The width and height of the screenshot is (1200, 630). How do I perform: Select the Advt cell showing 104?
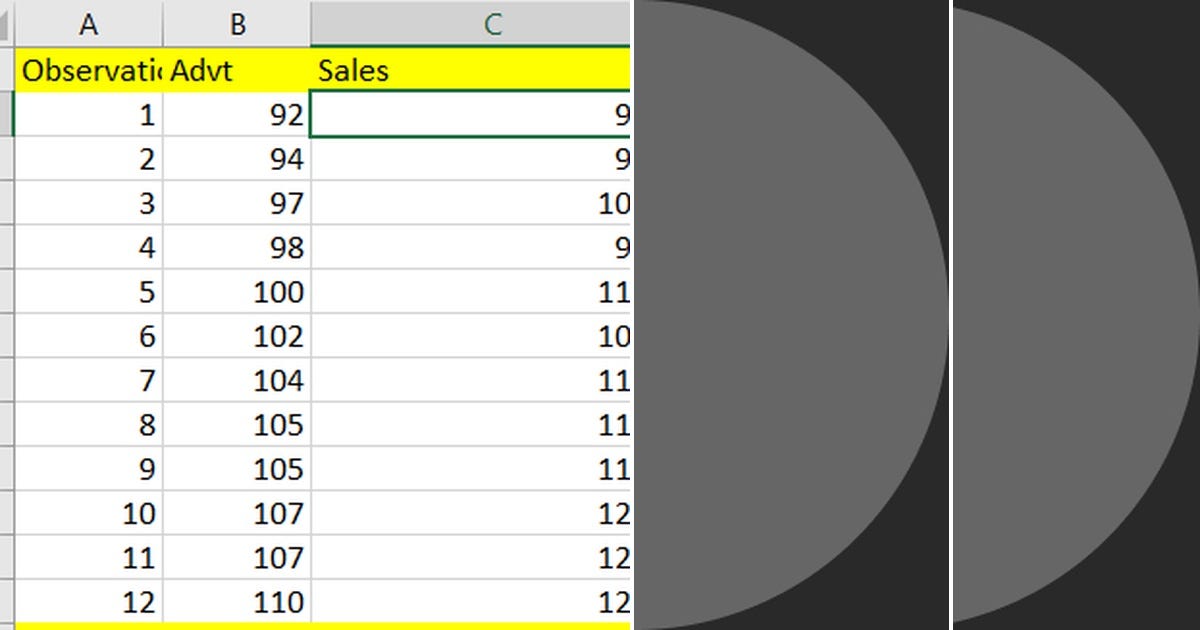tap(237, 380)
